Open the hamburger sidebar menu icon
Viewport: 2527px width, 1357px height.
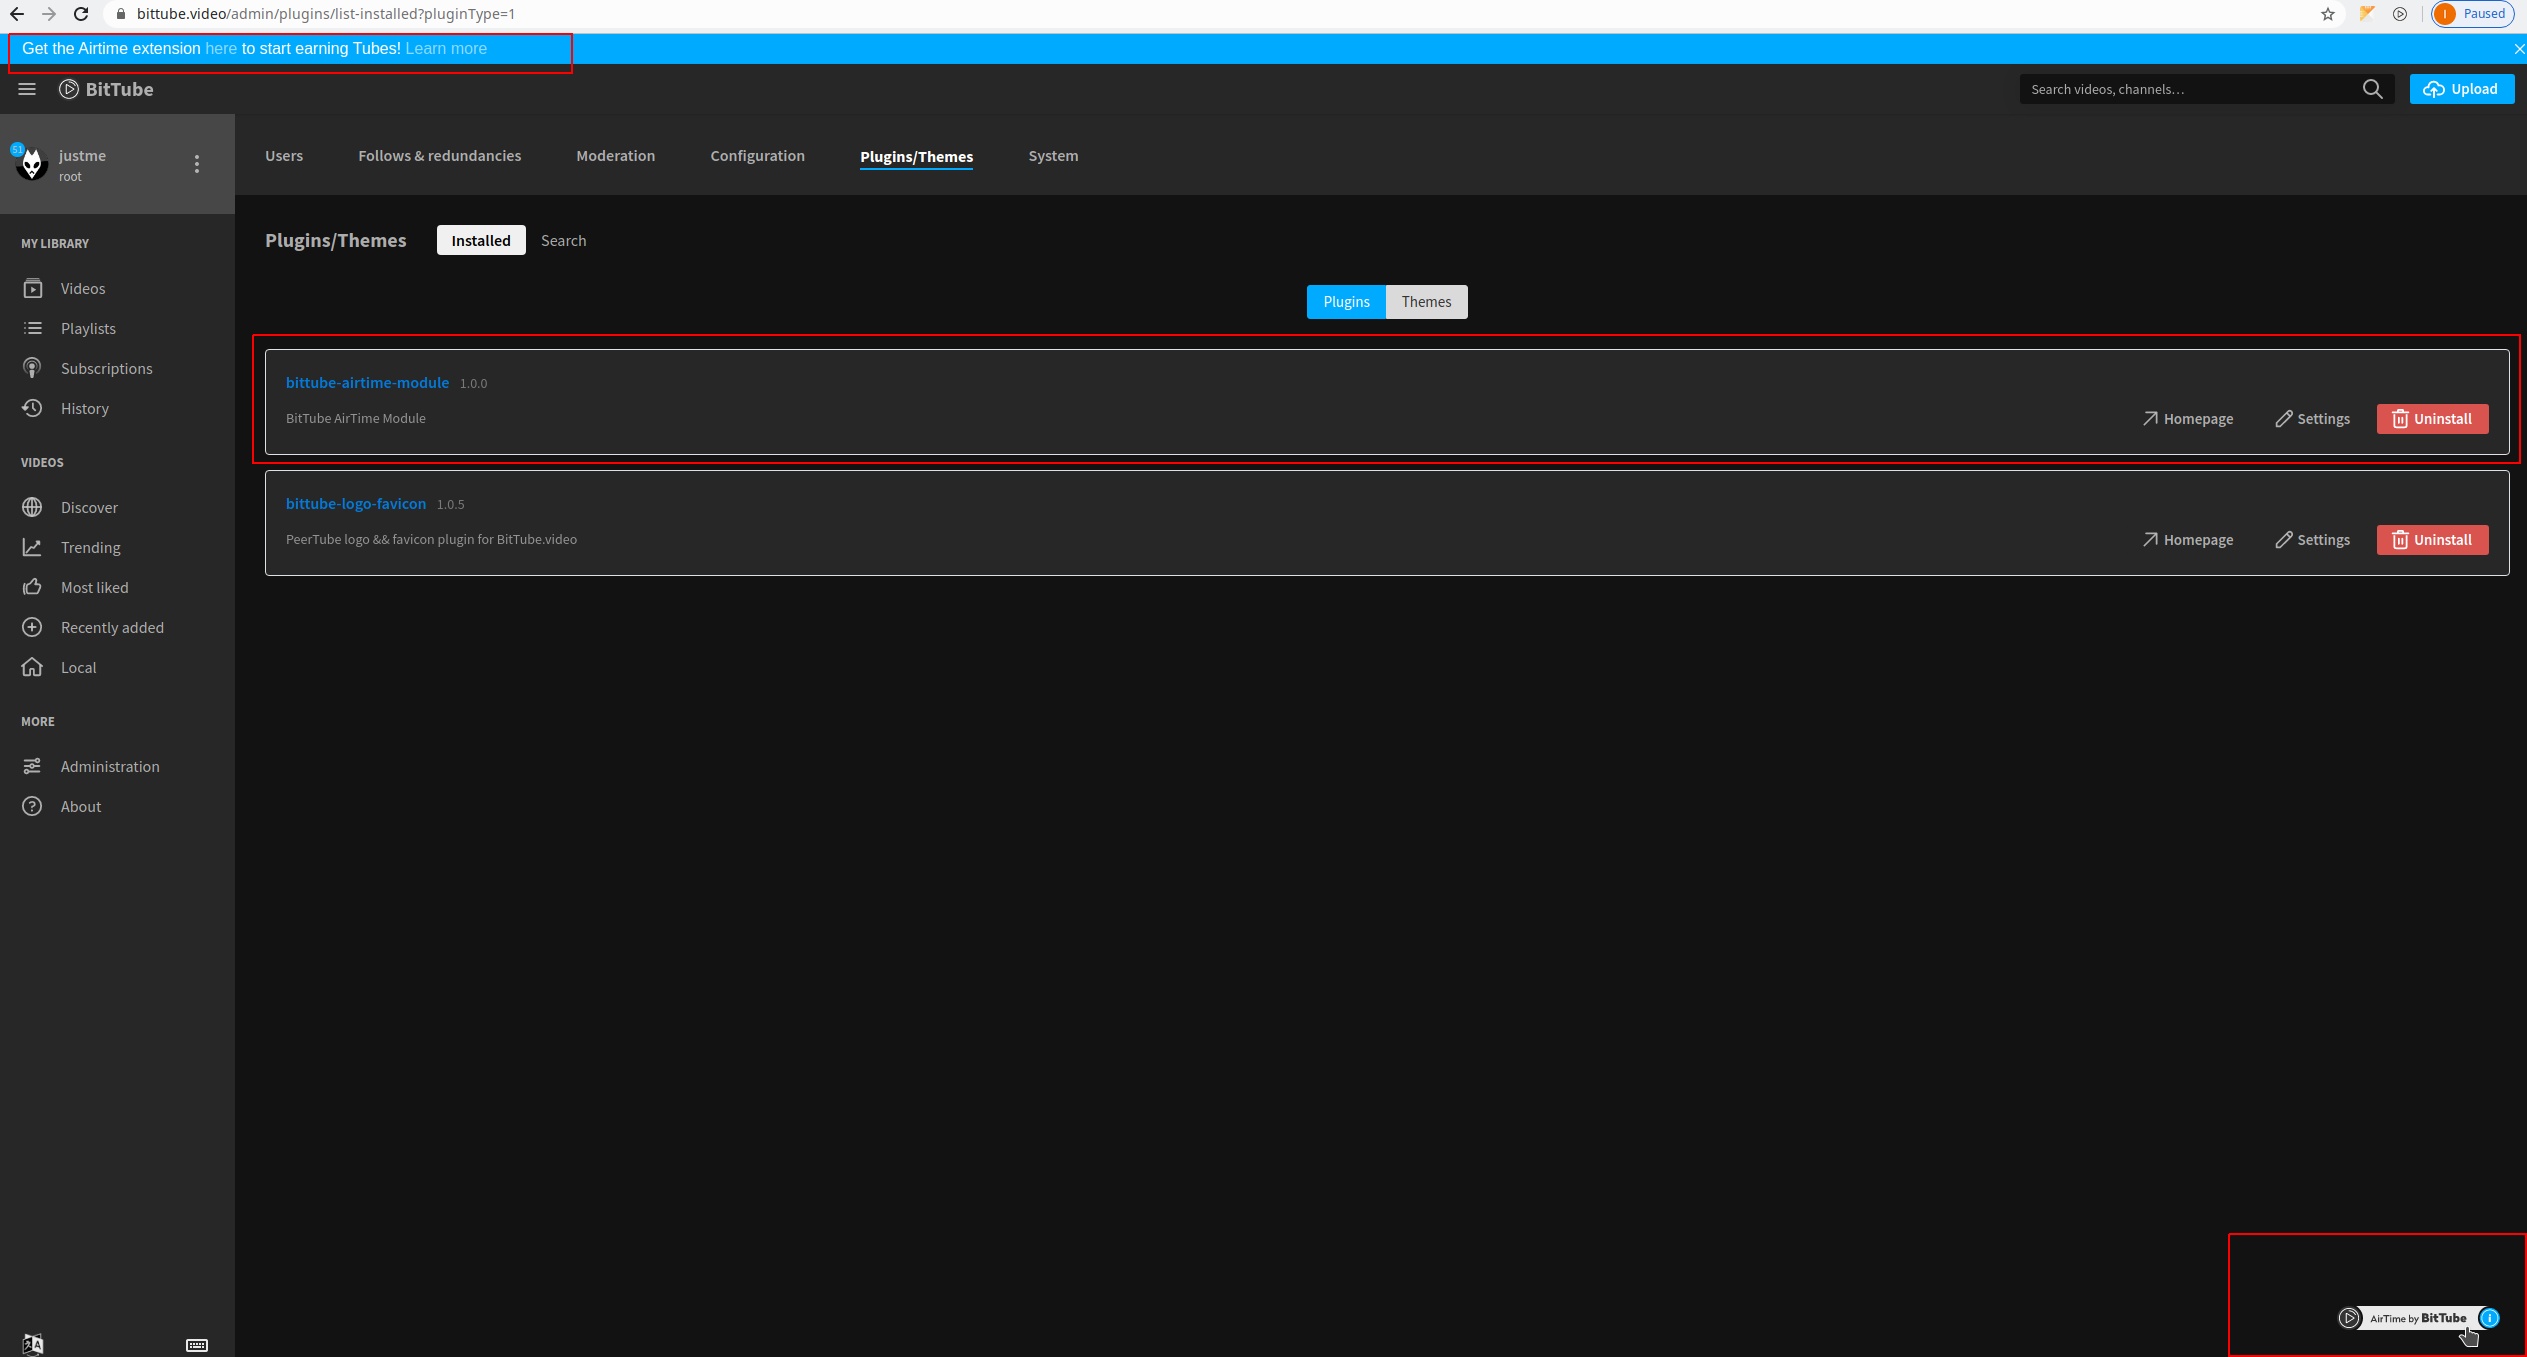tap(27, 89)
